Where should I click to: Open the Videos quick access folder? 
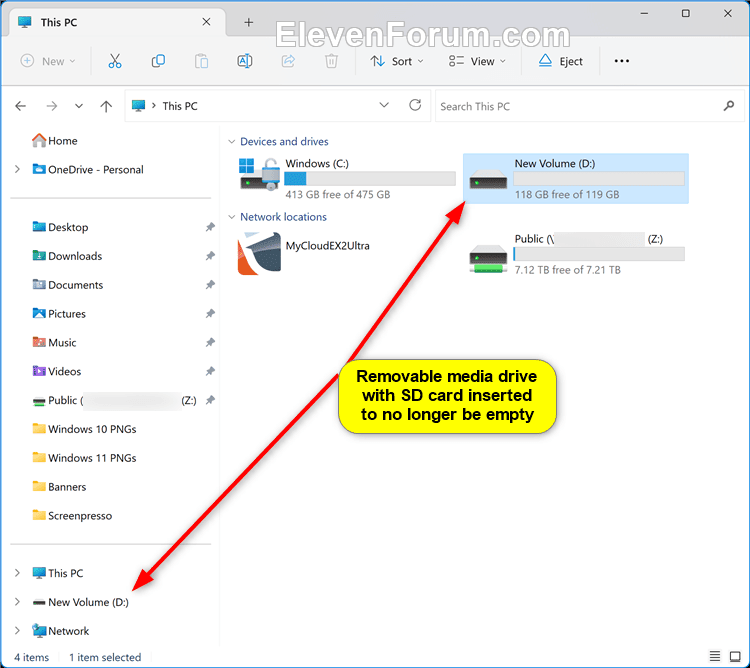56,371
